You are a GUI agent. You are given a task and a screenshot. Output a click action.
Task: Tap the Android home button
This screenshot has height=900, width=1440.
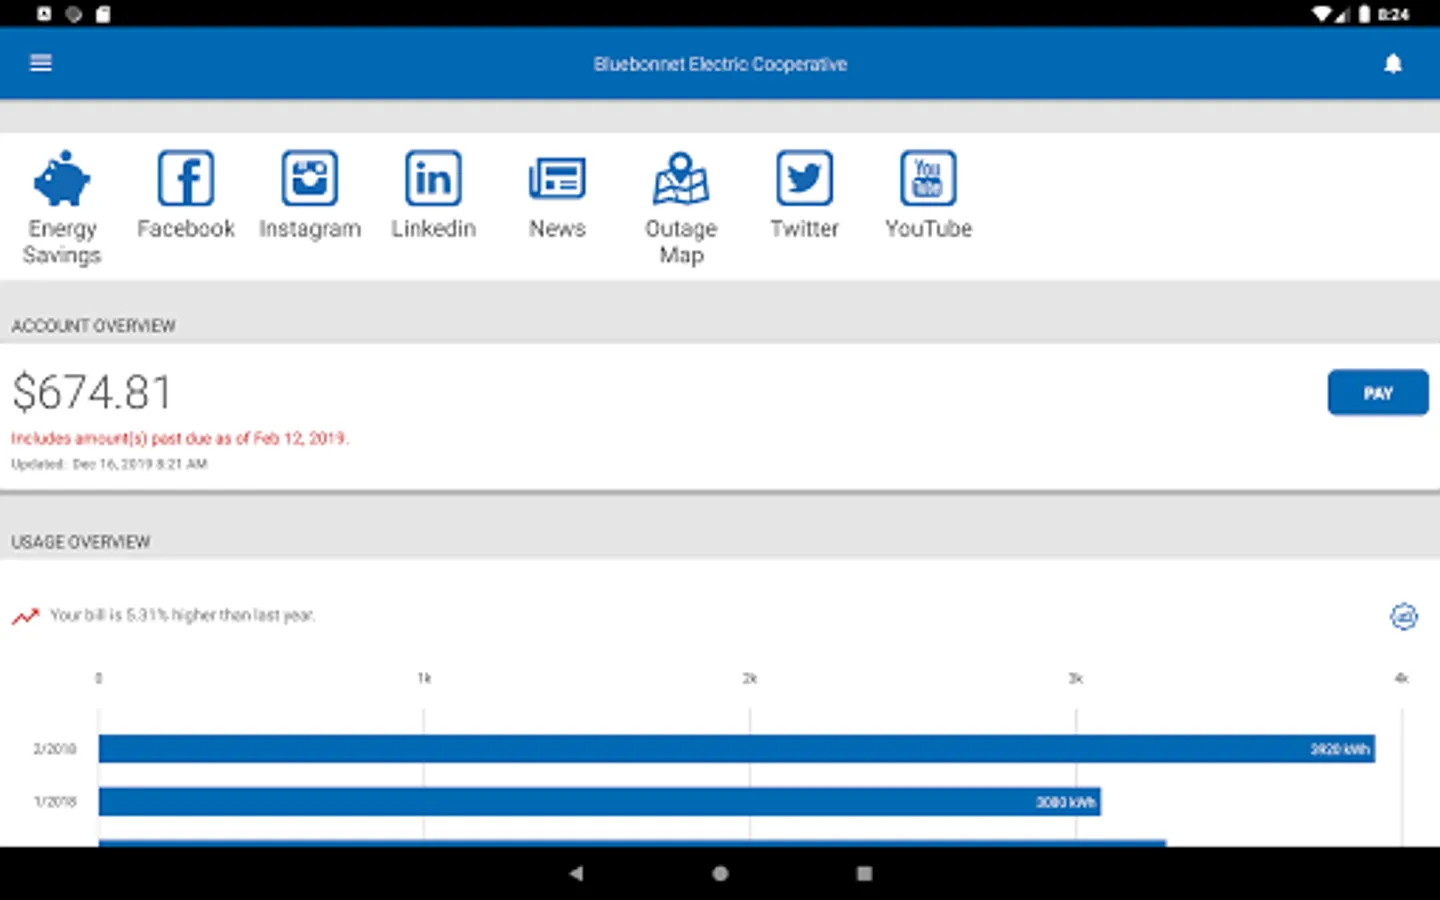click(720, 873)
